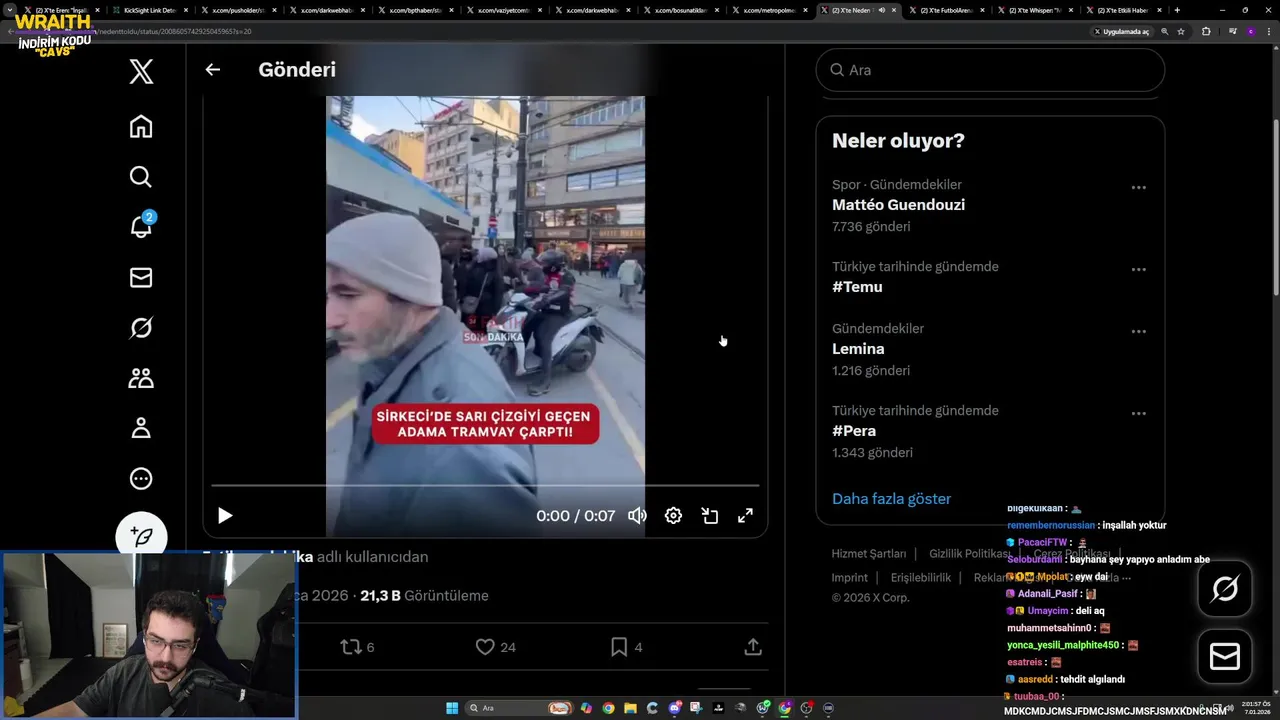Click the Görüntüleme view count
Screen dimensions: 1280x720
point(425,596)
